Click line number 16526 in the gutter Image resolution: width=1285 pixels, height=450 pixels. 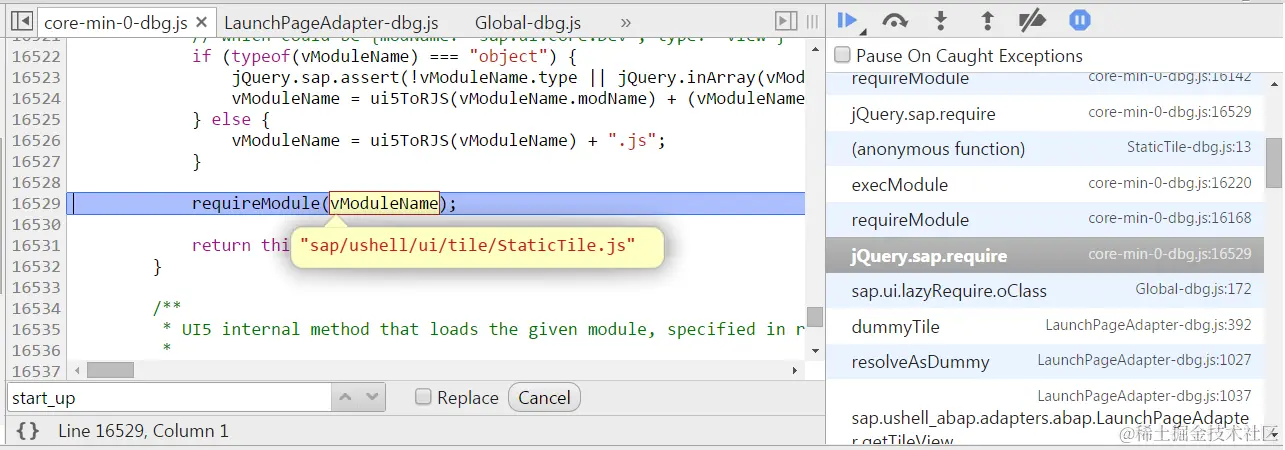click(37, 140)
